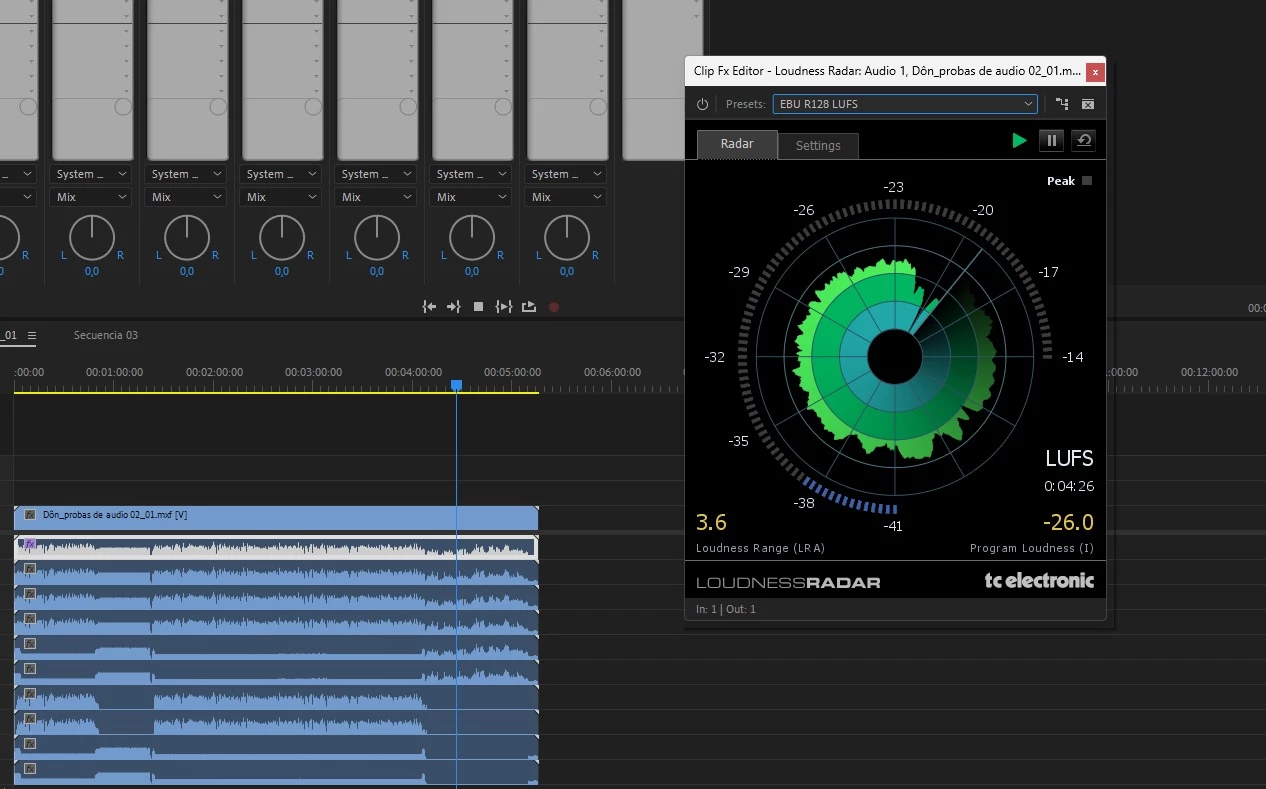Viewport: 1266px width, 789px height.
Task: Select the Dôn_probas de audio 02_01.mxf [V] video clip
Action: tap(276, 516)
